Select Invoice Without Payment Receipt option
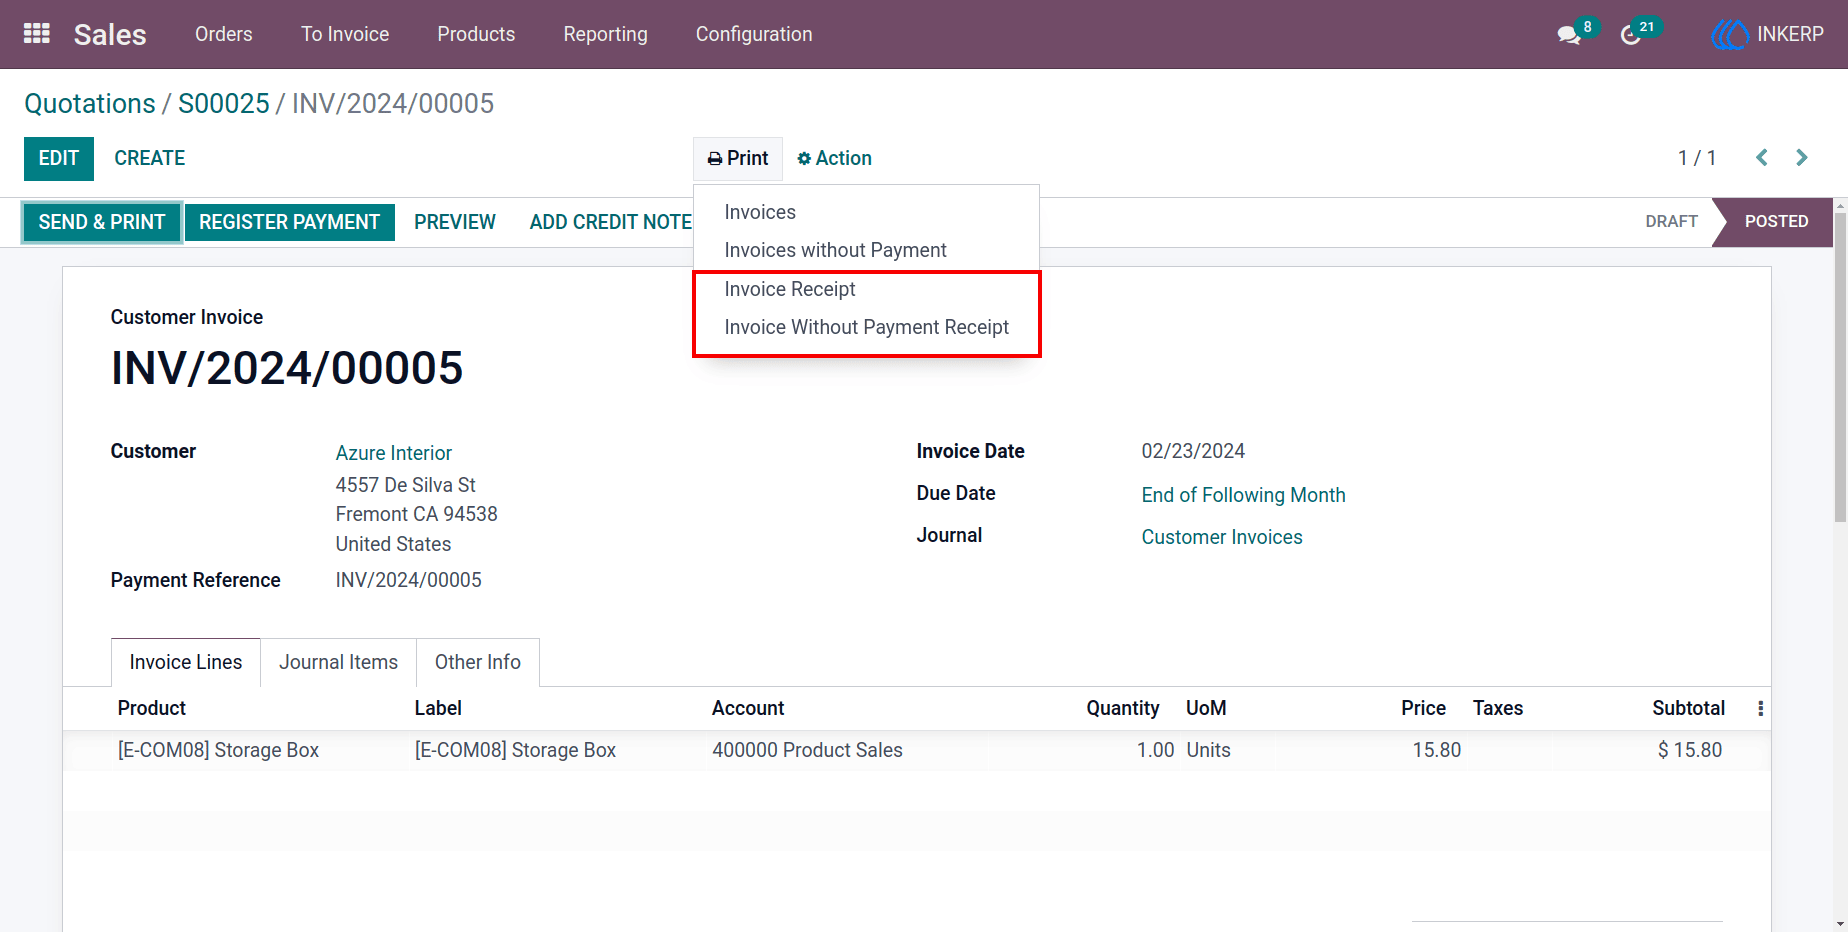 (866, 327)
